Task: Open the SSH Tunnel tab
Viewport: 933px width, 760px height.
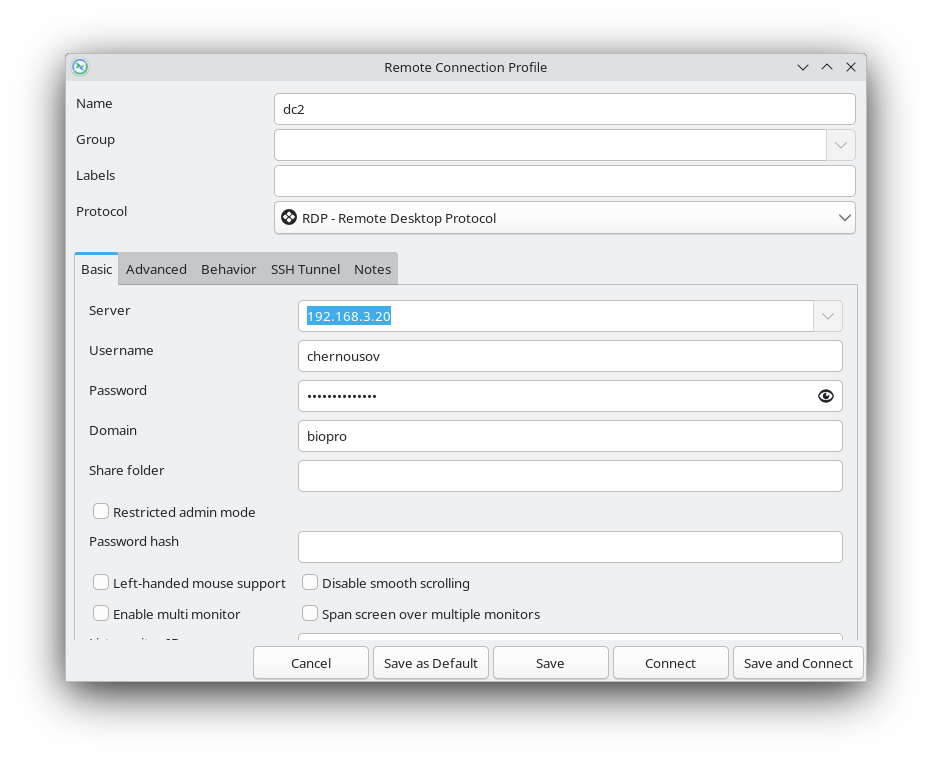Action: click(305, 269)
